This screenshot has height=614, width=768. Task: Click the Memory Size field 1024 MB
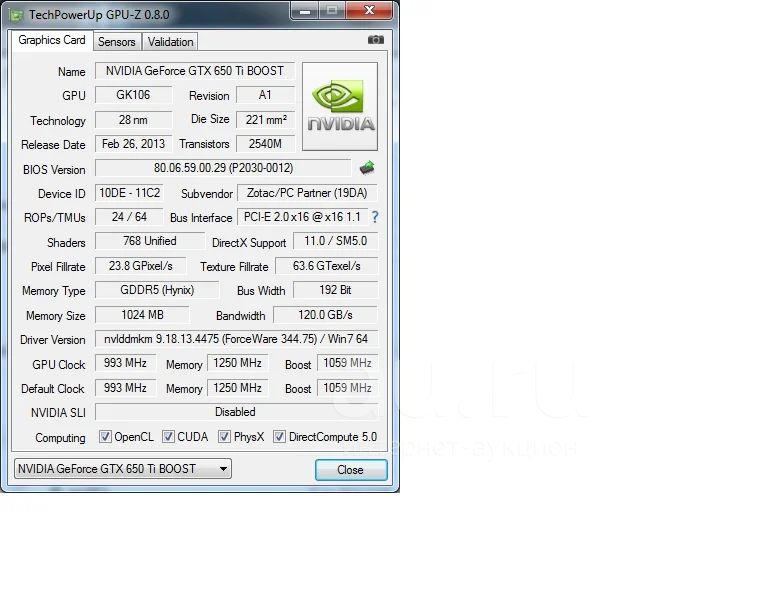click(x=142, y=315)
